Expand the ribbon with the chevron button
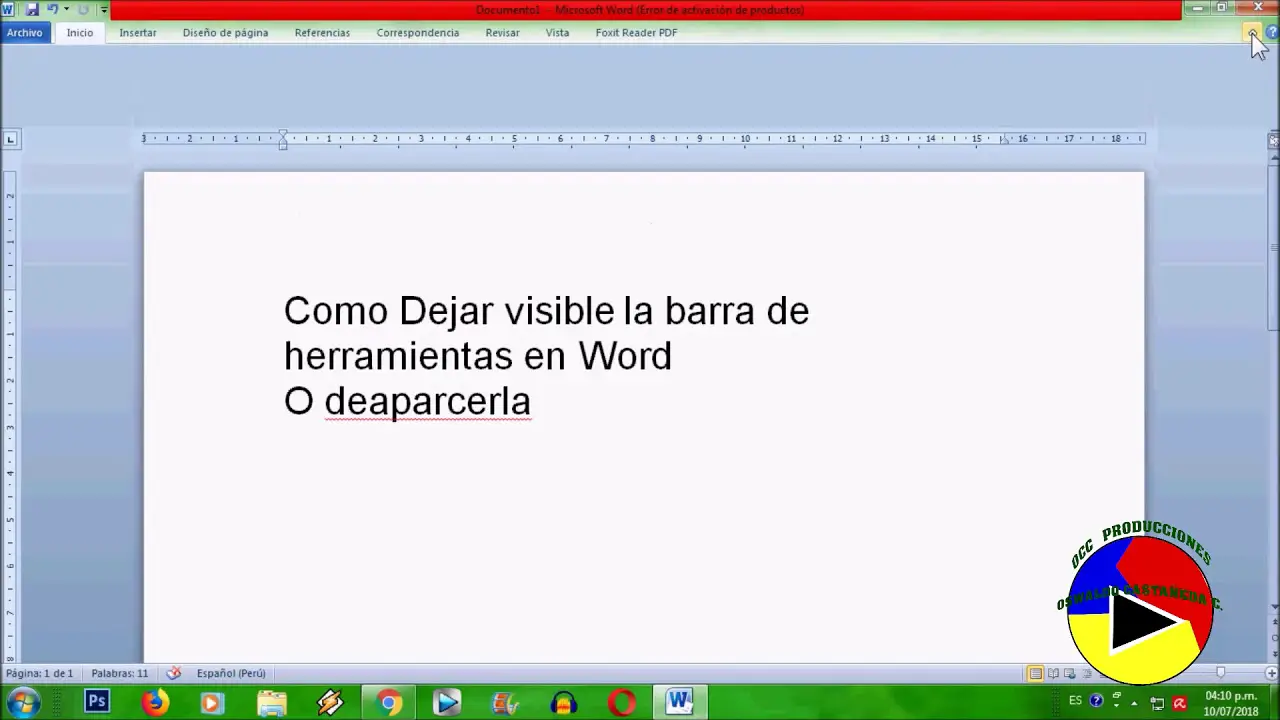Screen dimensions: 1280x720 click(1253, 33)
